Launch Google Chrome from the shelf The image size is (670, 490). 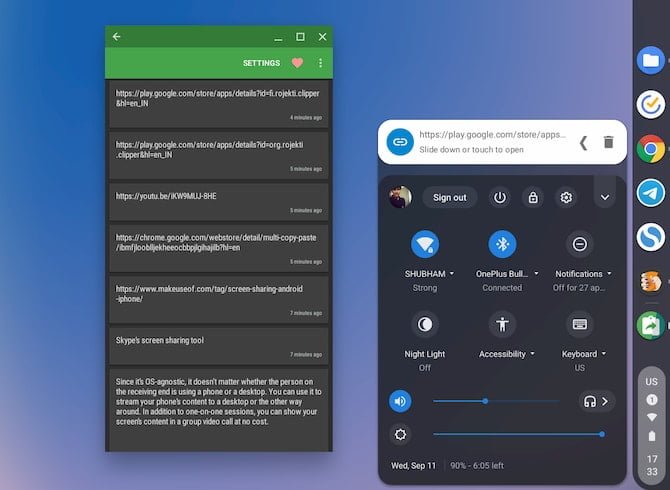tap(650, 149)
